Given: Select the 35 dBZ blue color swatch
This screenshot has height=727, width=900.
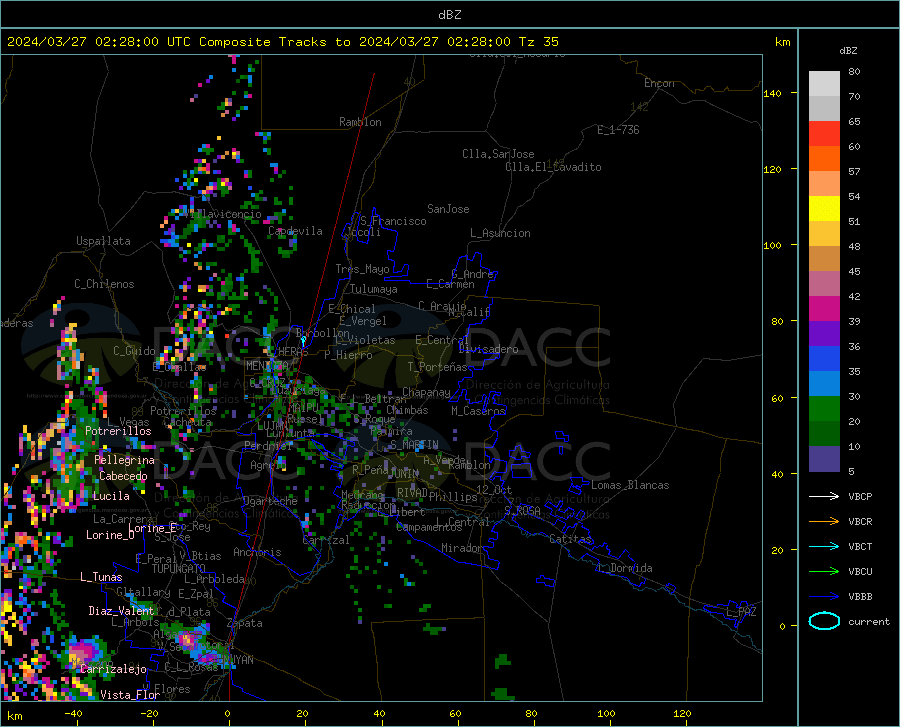Looking at the screenshot, I should pyautogui.click(x=824, y=384).
